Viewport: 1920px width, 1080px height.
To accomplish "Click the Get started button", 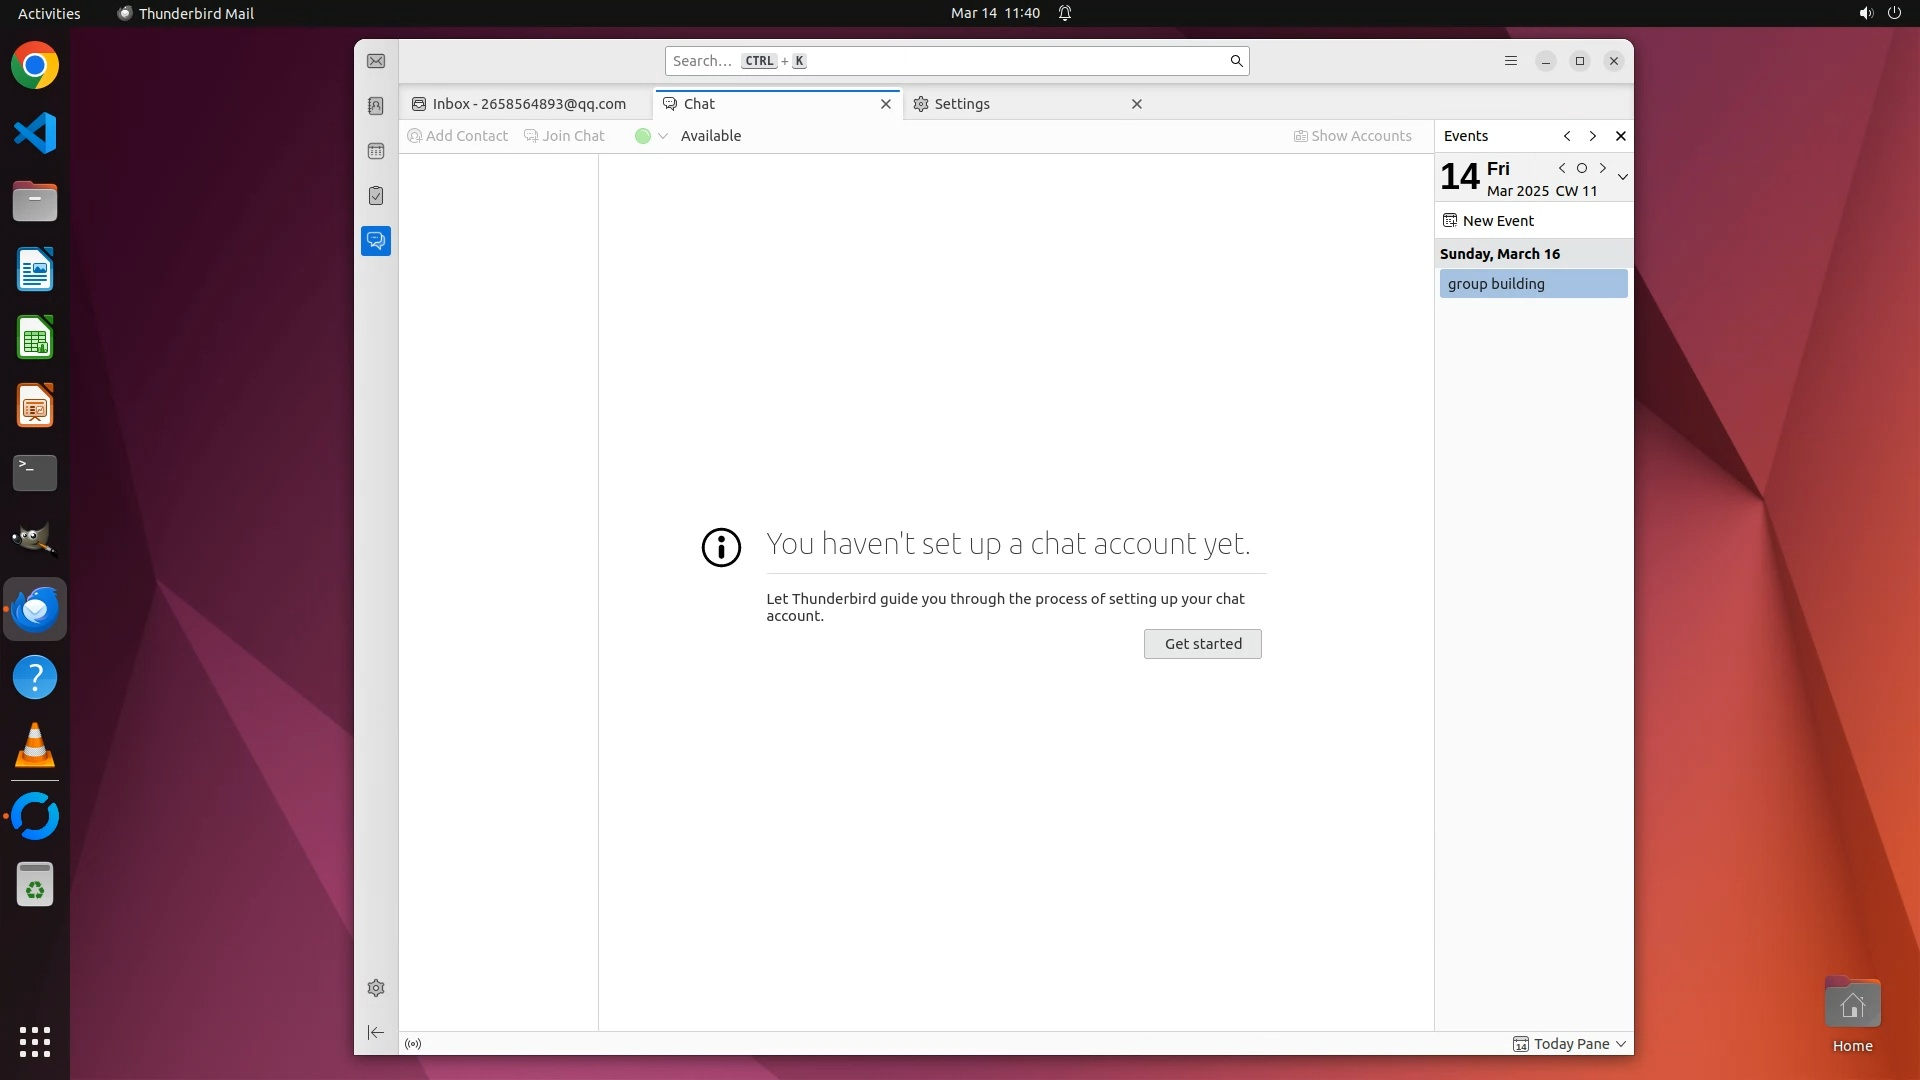I will click(1202, 644).
